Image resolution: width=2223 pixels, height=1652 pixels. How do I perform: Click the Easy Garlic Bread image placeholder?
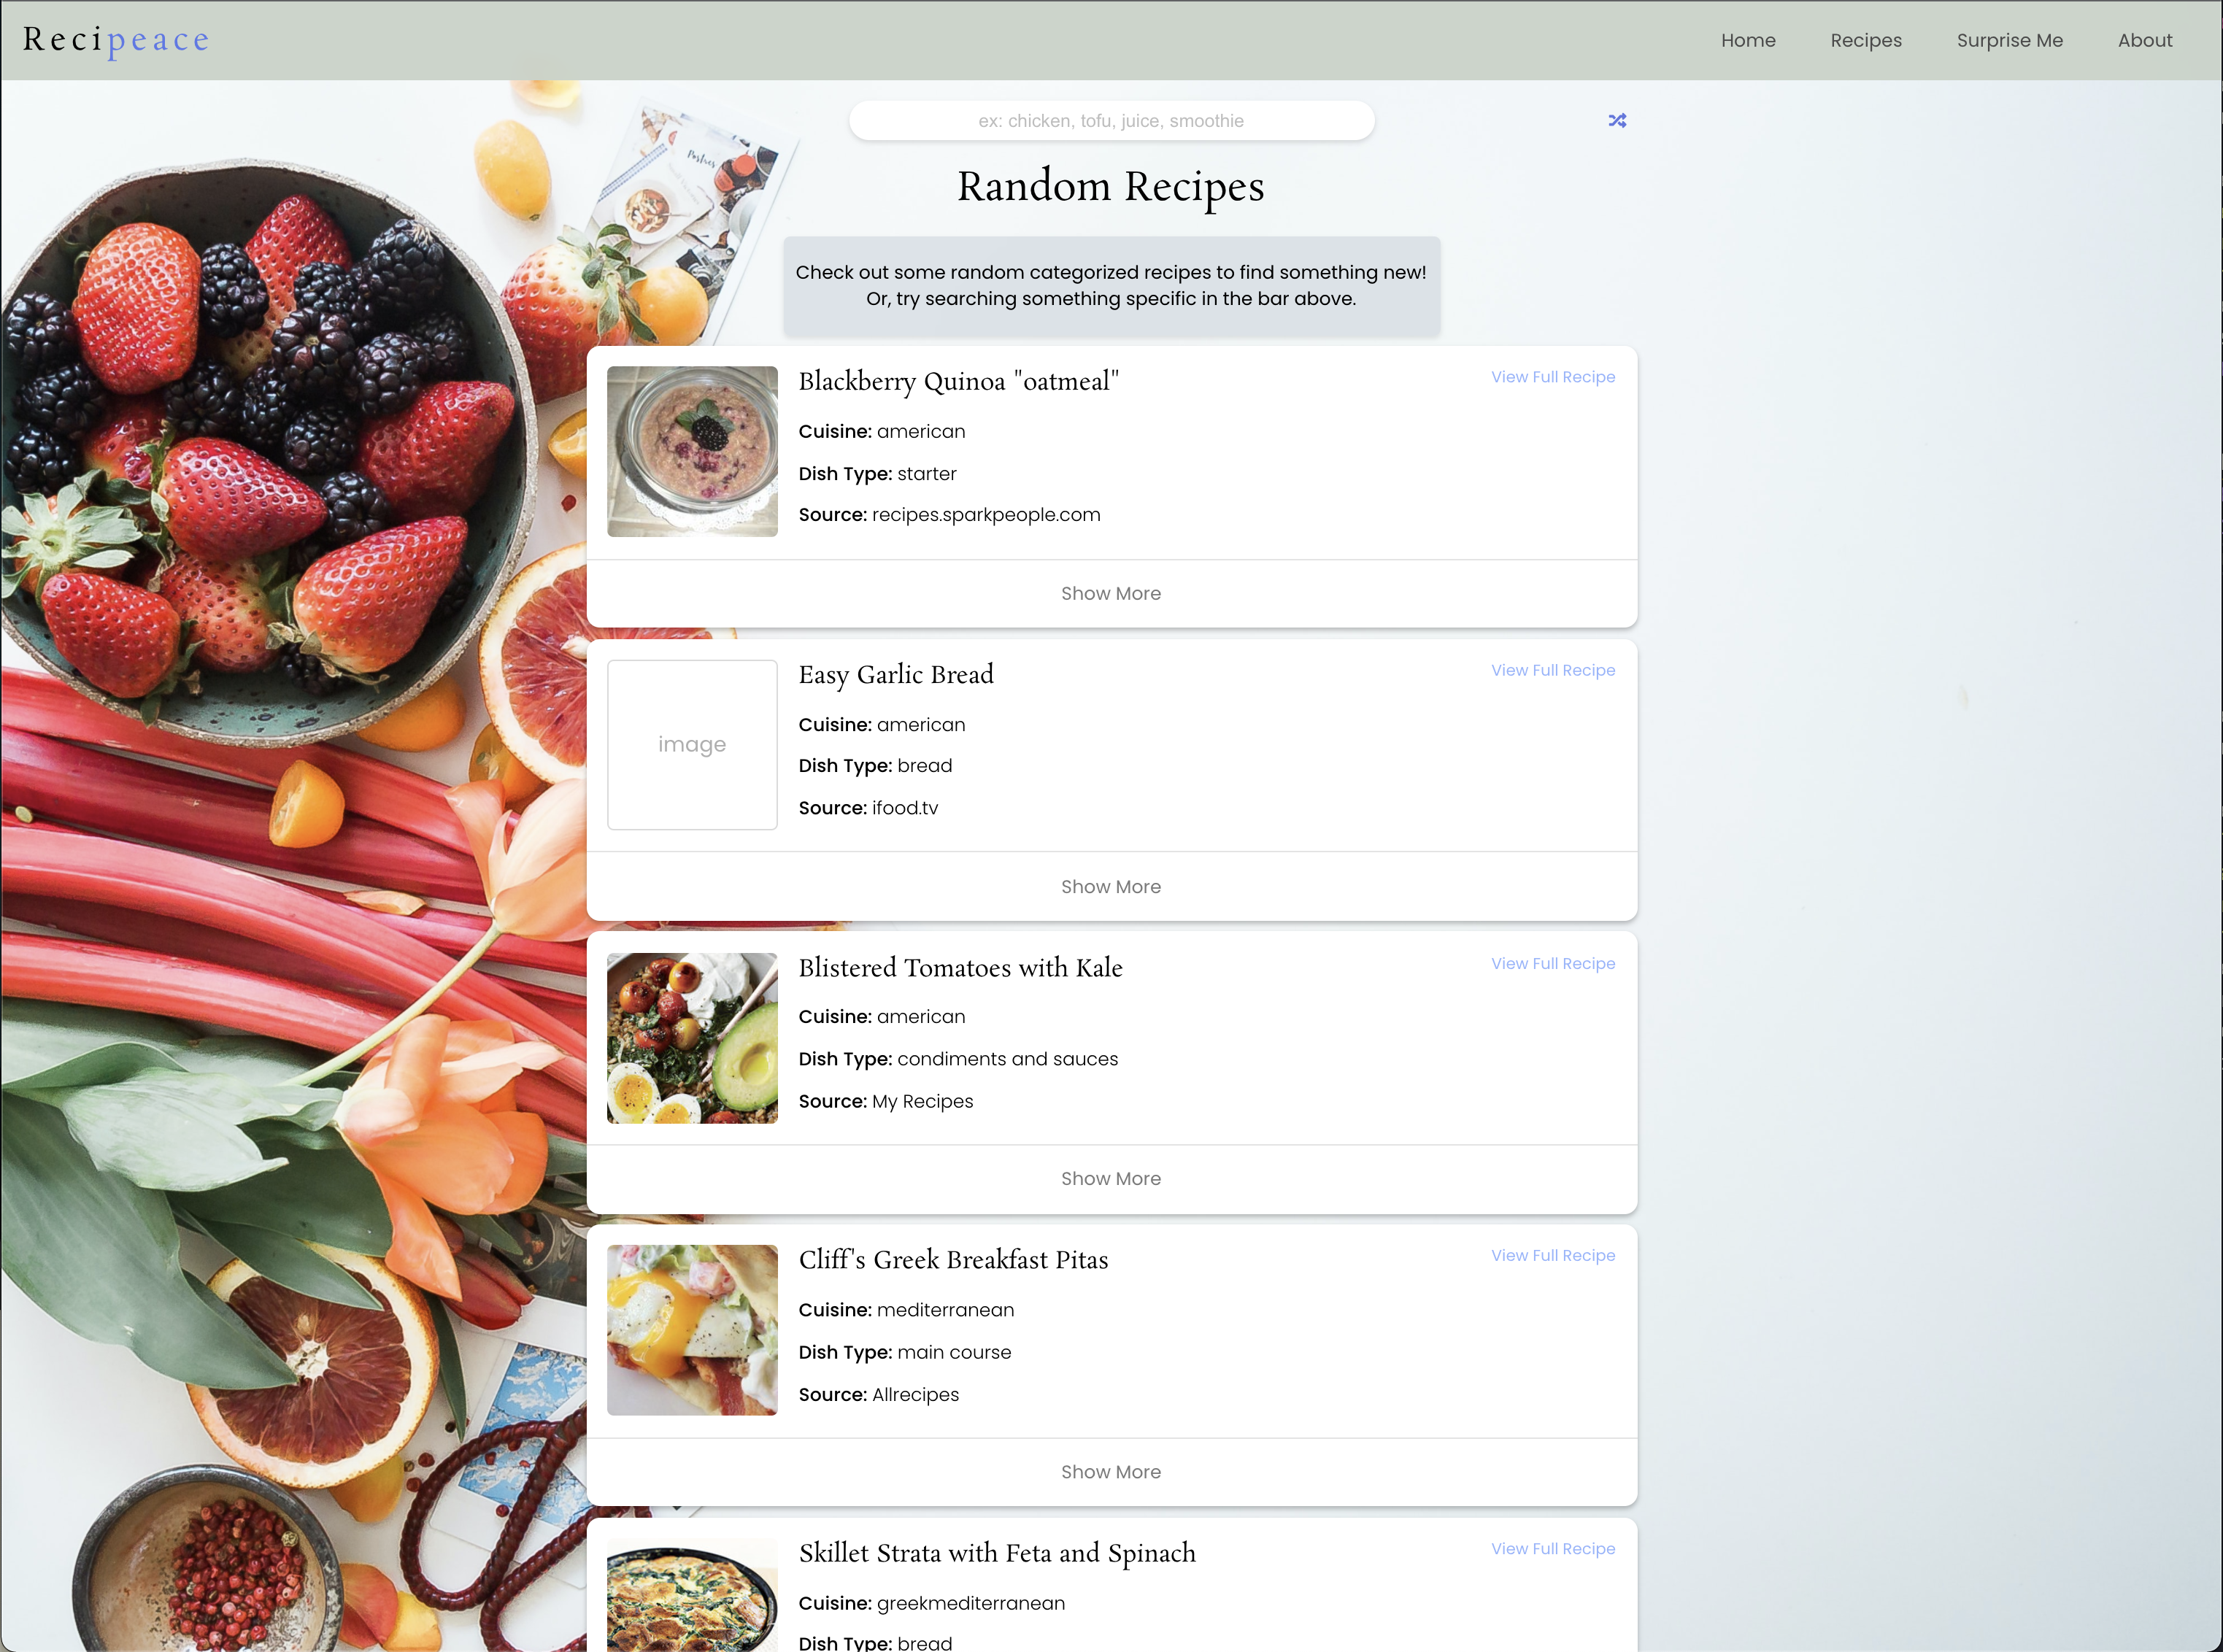[x=692, y=744]
